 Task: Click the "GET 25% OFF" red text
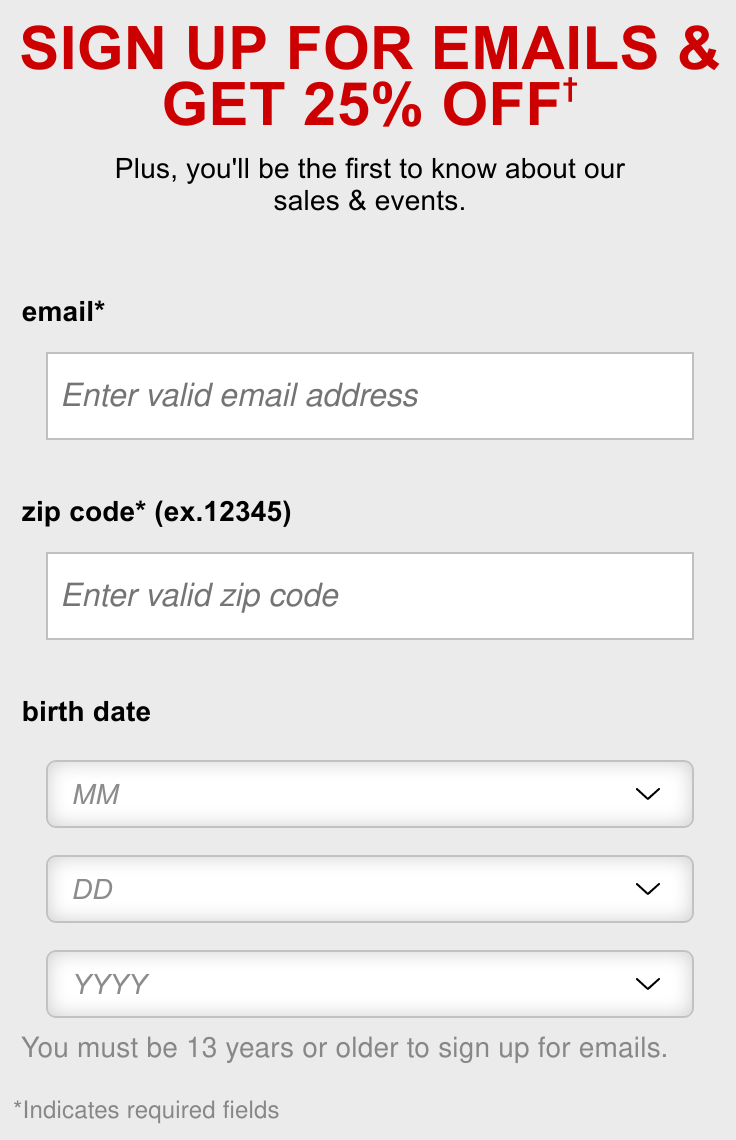pos(360,105)
